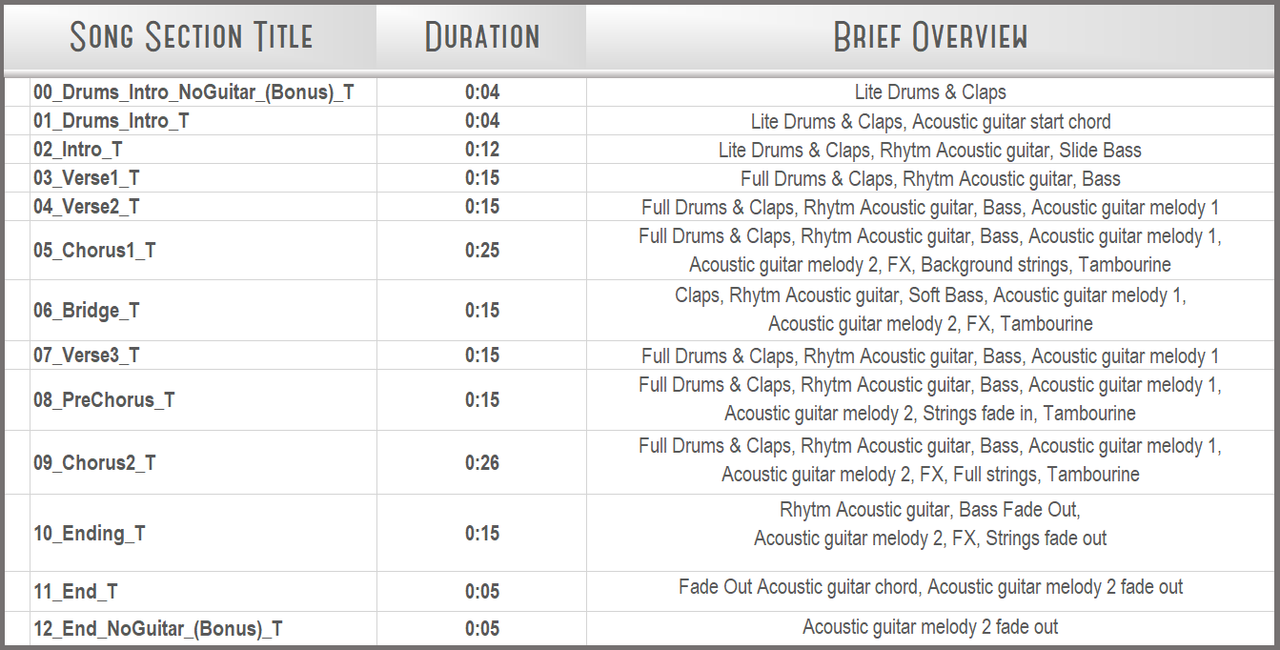Select the 11_End_T section title
1280x650 pixels.
(75, 592)
